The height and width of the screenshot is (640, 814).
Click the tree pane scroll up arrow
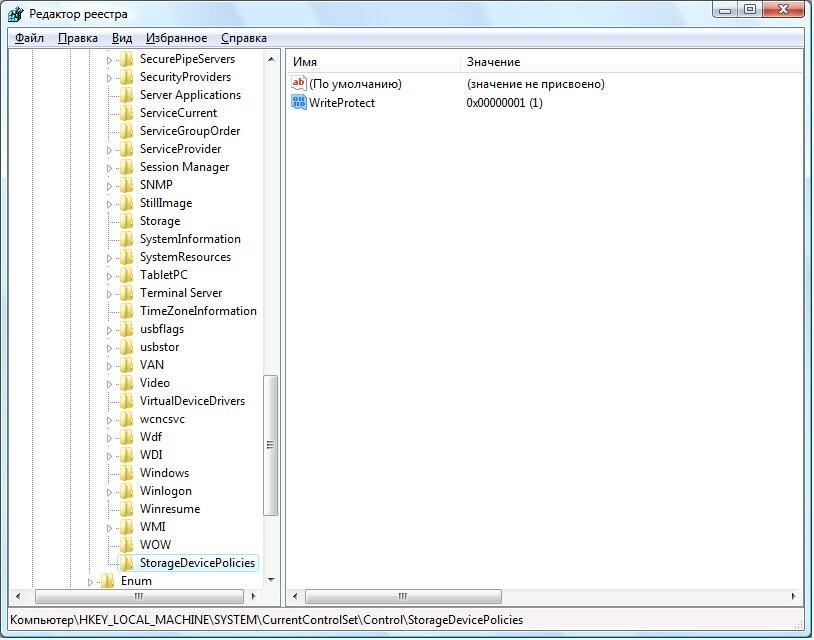(x=271, y=59)
